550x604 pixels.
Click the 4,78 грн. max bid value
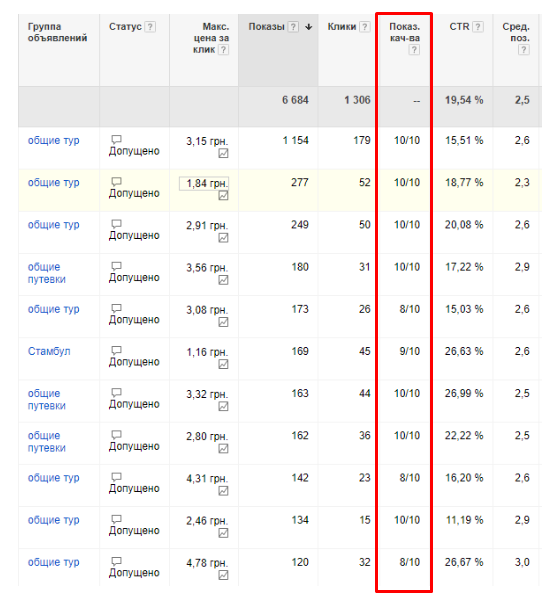pyautogui.click(x=207, y=563)
